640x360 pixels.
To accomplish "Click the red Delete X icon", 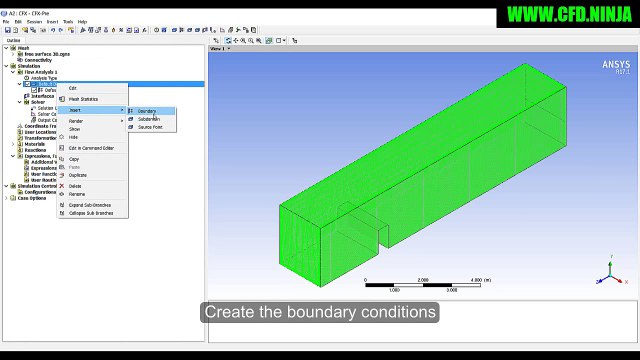I will click(x=62, y=186).
